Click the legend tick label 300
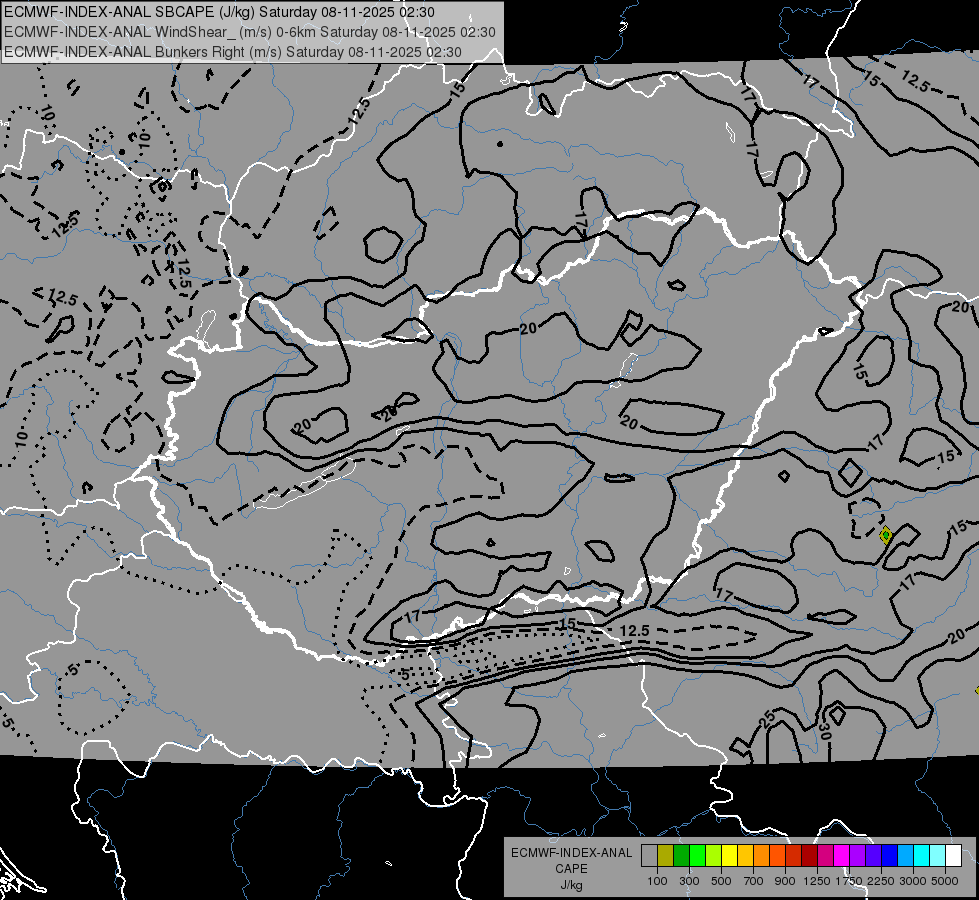The image size is (979, 900). pos(689,881)
